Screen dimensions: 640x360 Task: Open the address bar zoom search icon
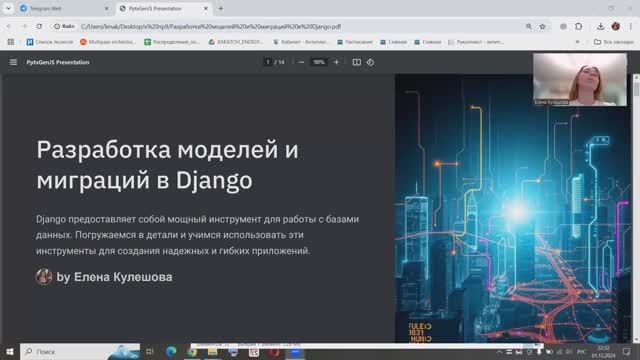pyautogui.click(x=529, y=27)
